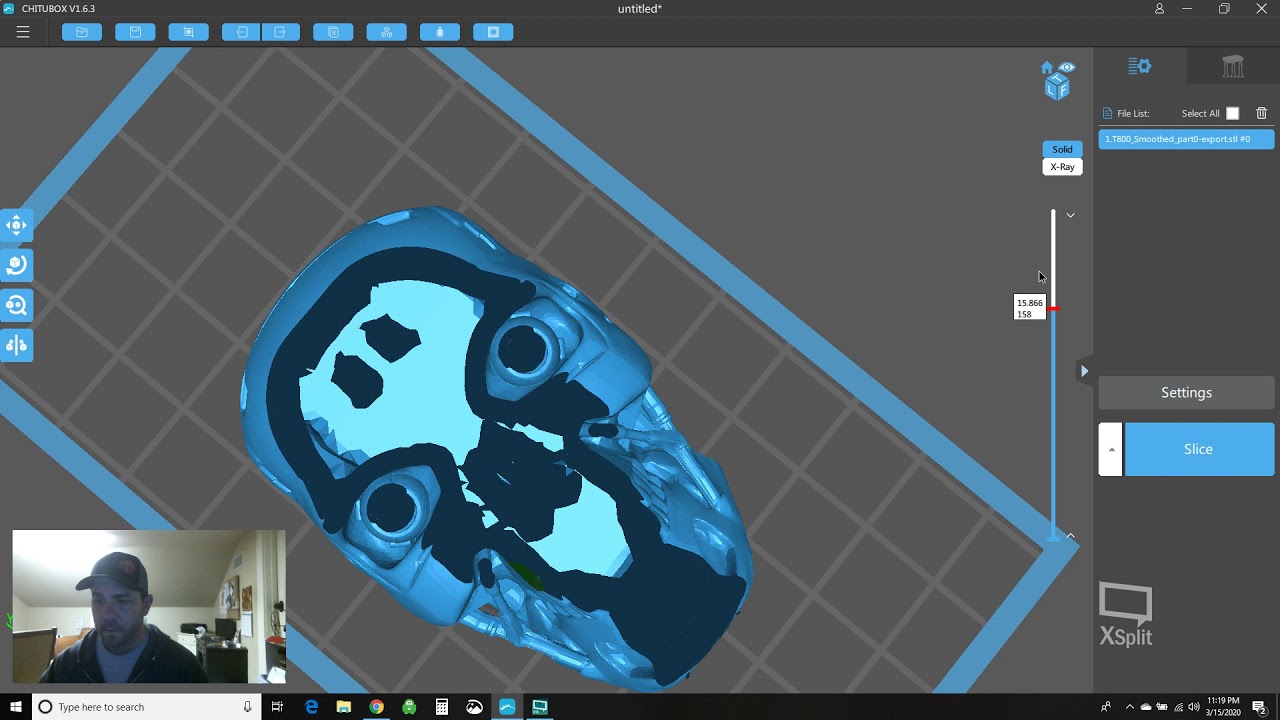Click the account user icon in title bar

pos(1159,9)
